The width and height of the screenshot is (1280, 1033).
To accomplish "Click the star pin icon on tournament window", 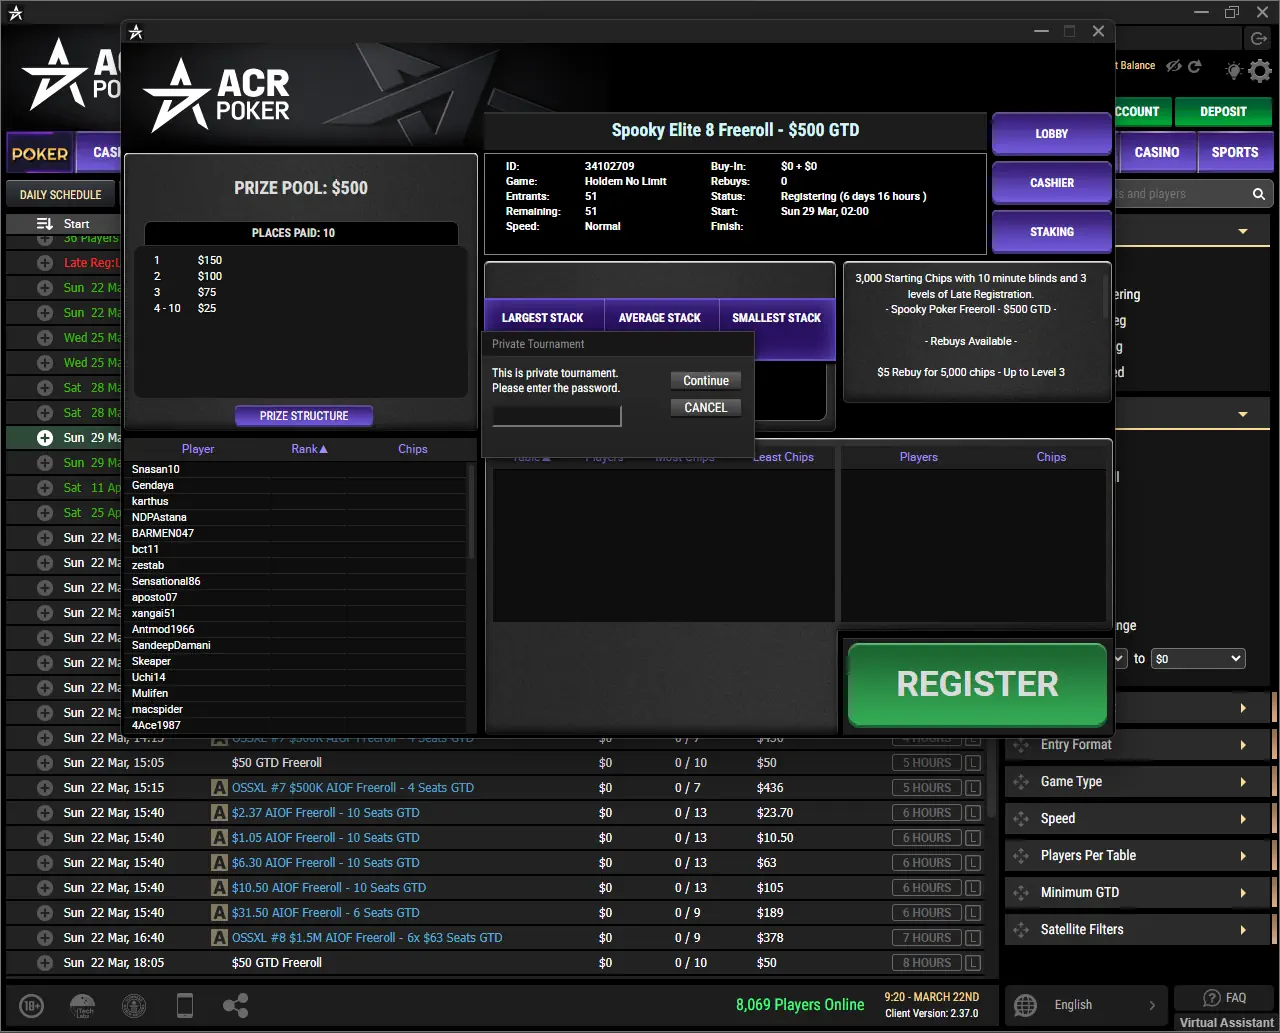I will point(135,31).
